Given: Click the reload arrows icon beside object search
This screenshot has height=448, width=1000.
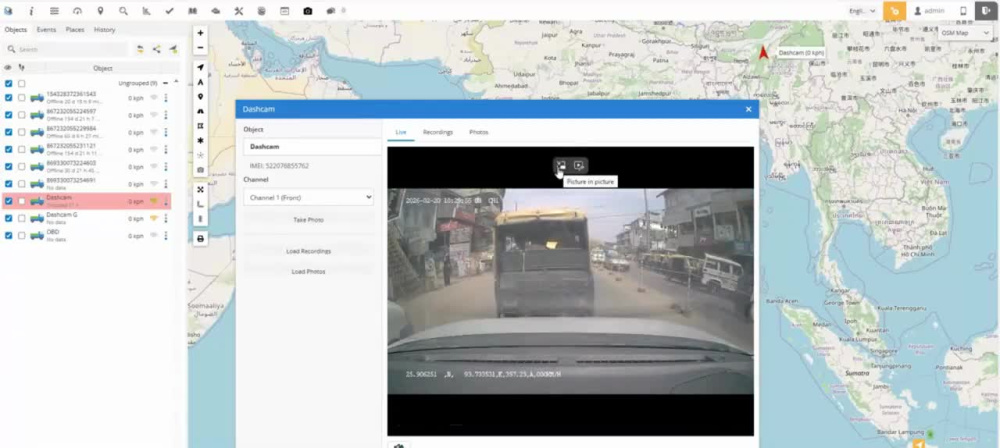Looking at the screenshot, I should coord(140,49).
